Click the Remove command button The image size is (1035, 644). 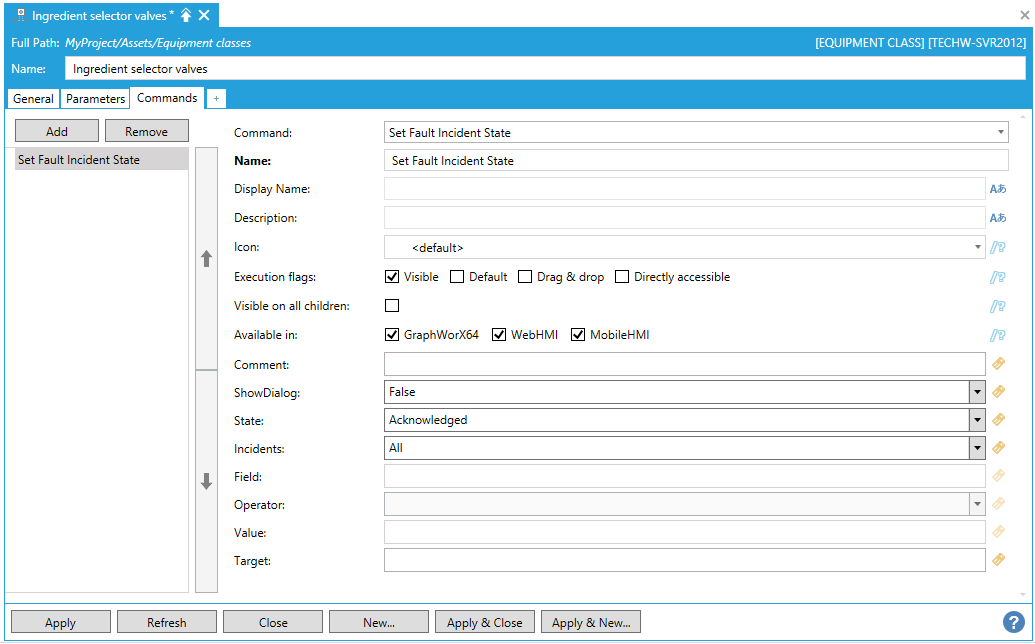tap(146, 131)
